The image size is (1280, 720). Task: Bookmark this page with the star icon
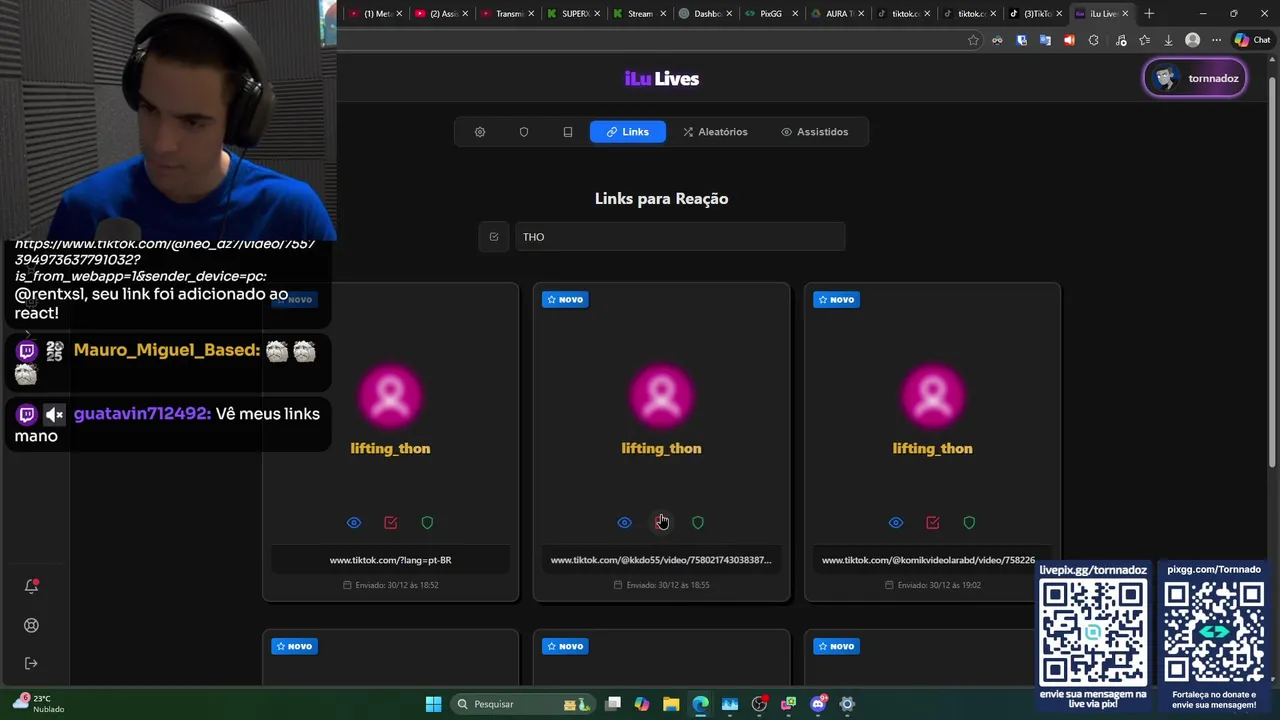[x=973, y=40]
